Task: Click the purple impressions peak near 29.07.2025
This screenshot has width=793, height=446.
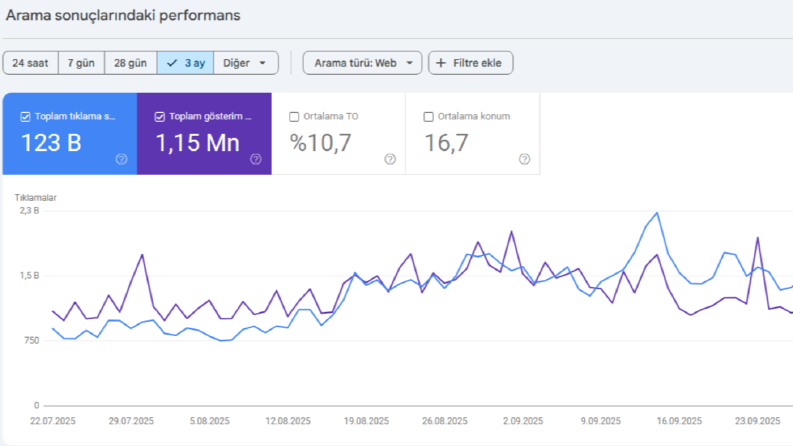Action: point(142,255)
